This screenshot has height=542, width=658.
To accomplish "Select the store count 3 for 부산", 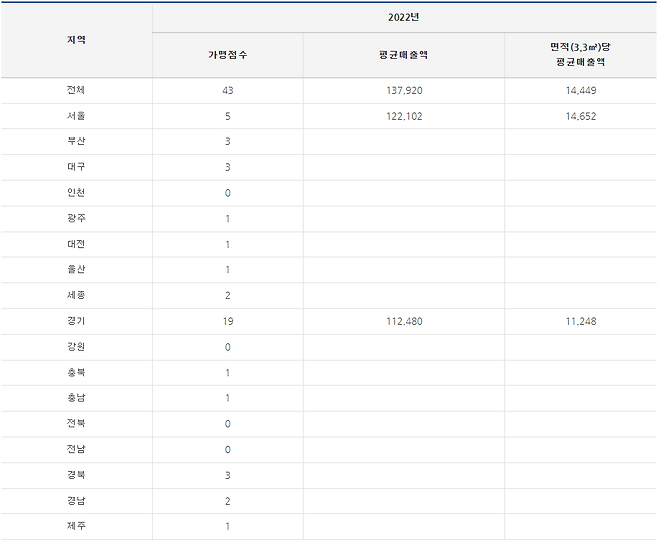I will click(x=228, y=142).
